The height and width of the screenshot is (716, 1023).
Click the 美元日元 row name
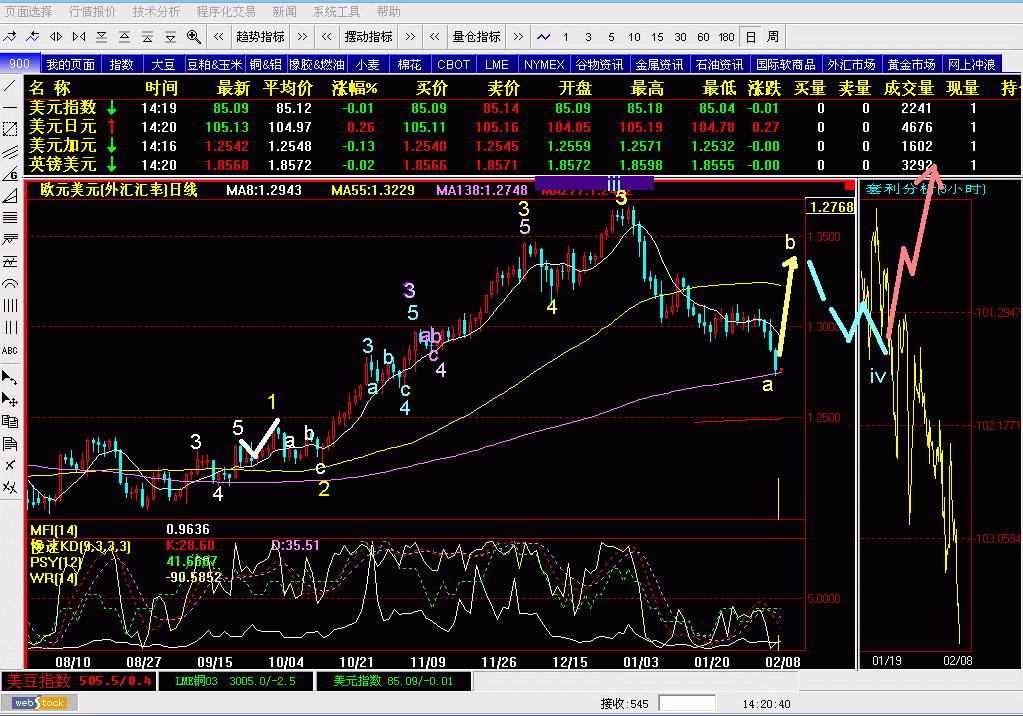coord(62,127)
